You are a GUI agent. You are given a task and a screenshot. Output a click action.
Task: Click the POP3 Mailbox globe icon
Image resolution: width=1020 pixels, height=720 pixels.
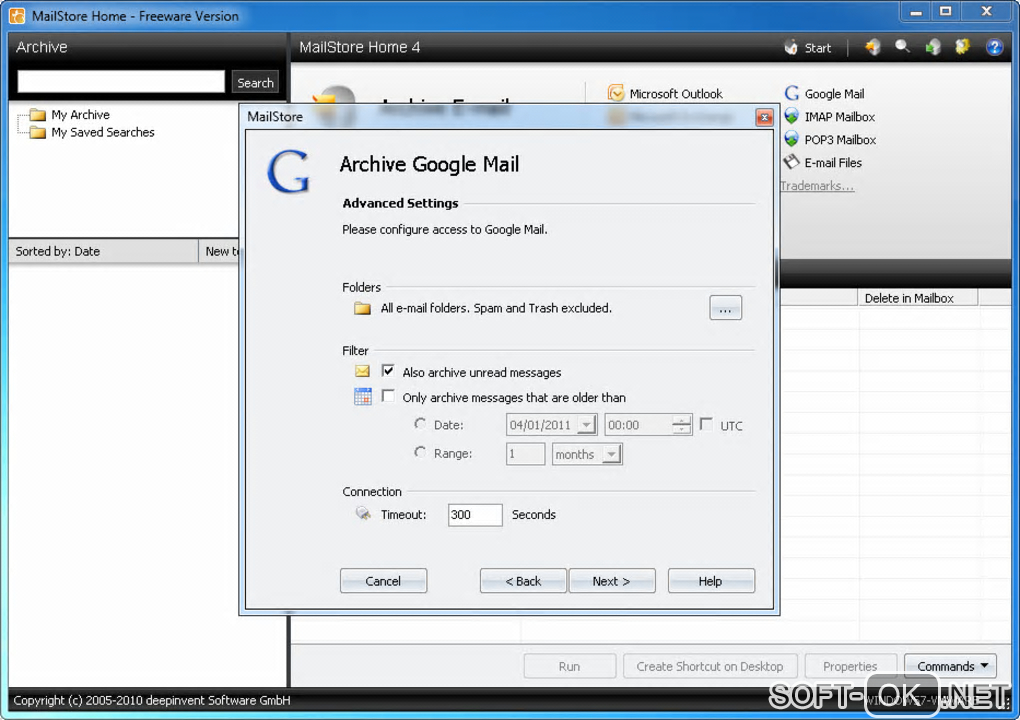(x=791, y=139)
